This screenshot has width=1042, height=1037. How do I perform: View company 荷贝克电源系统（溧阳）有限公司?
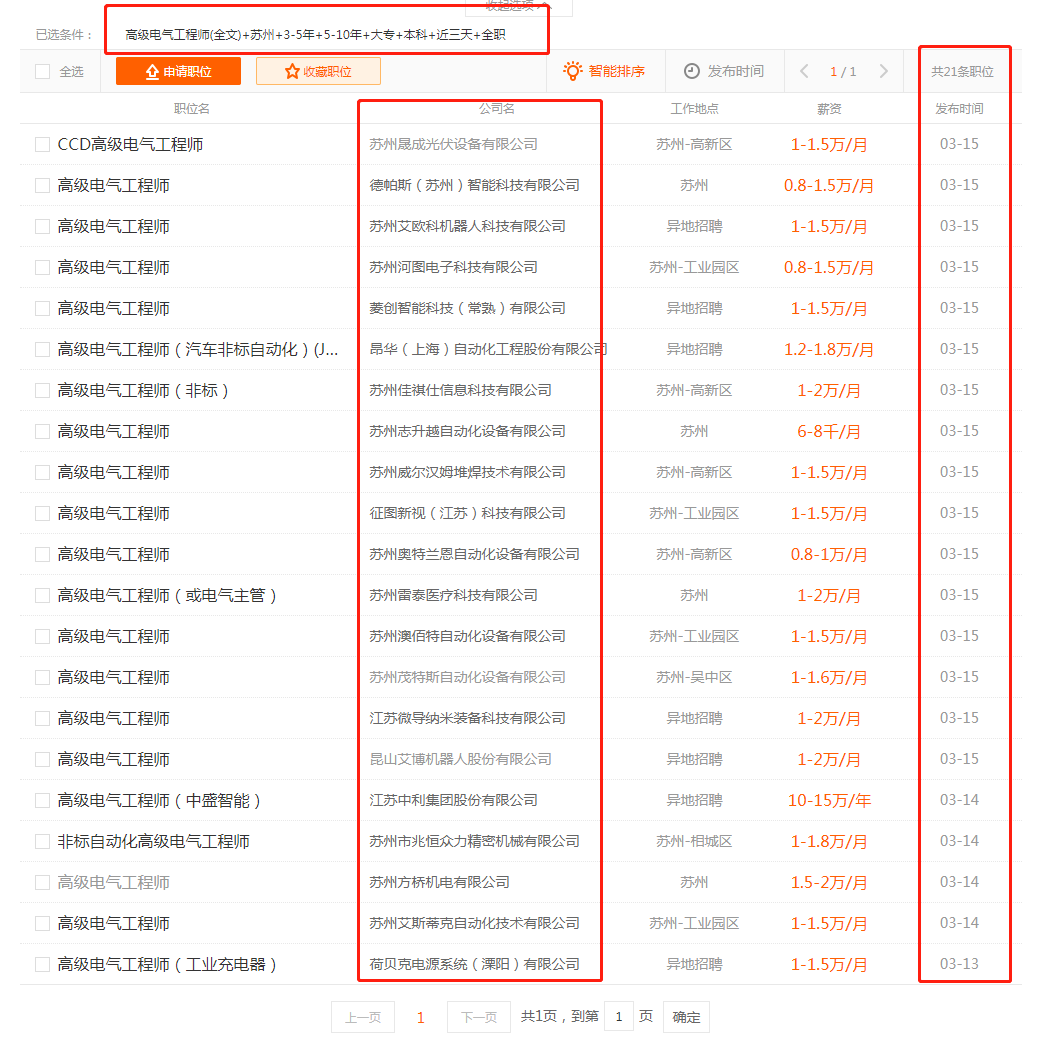pos(474,965)
